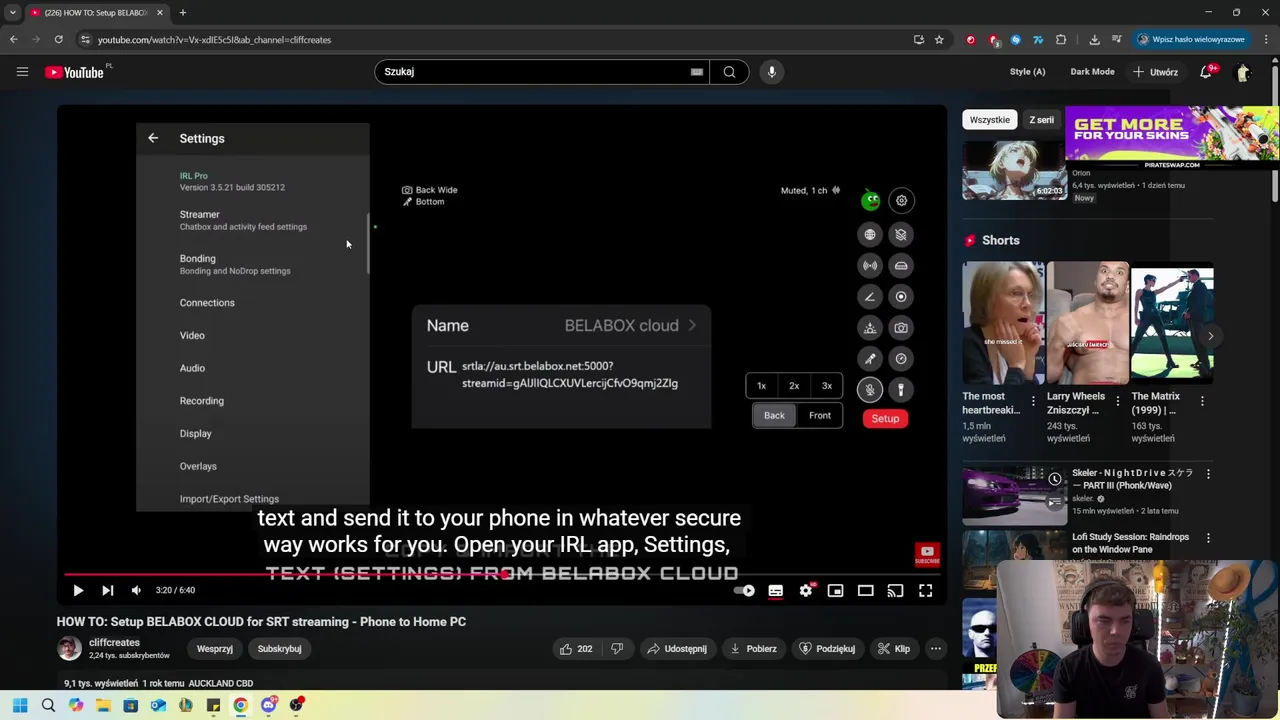Image resolution: width=1280 pixels, height=720 pixels.
Task: Share the video via Udostępnij
Action: (677, 649)
